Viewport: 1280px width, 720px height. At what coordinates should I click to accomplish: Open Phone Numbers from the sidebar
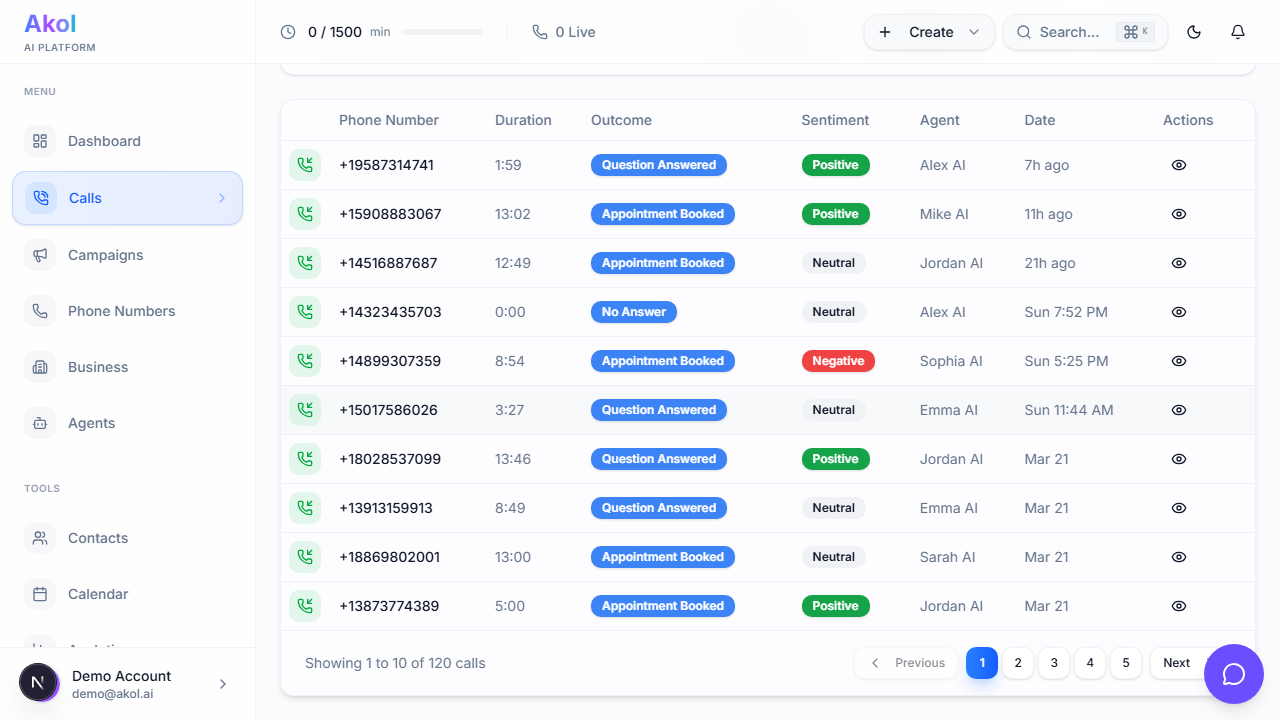(x=120, y=311)
